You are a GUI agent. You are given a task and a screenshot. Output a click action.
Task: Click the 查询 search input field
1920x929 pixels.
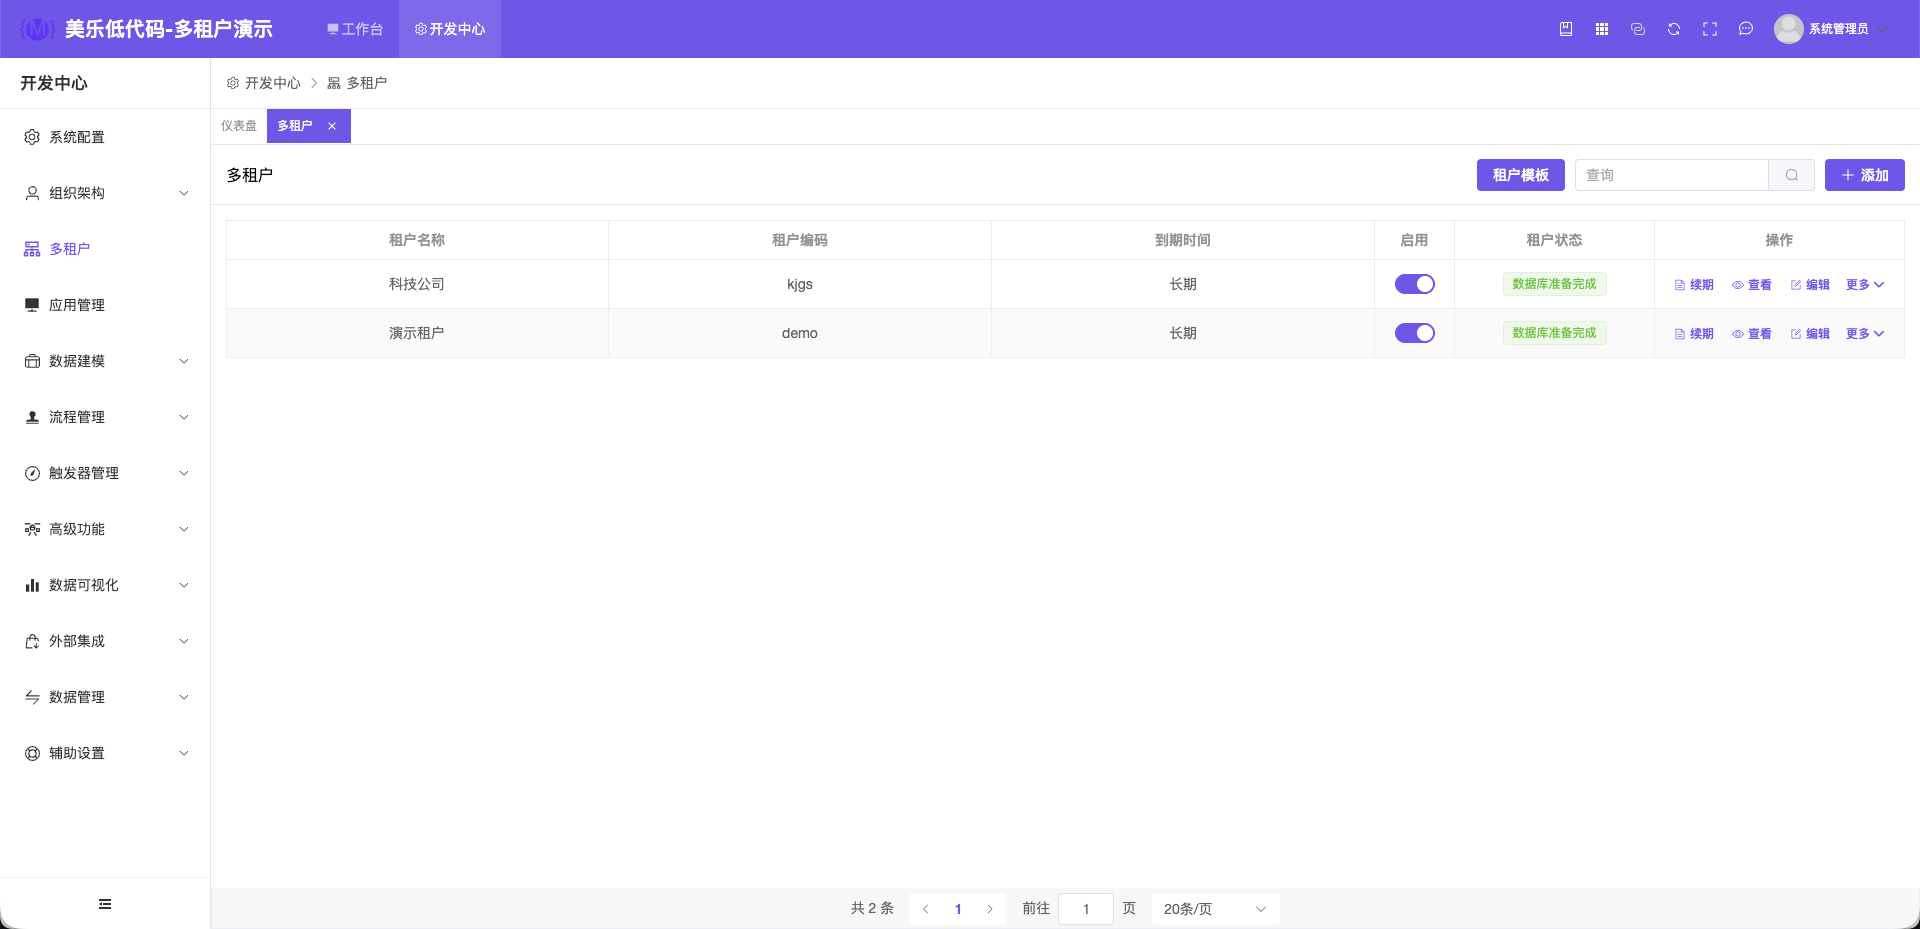point(1672,175)
